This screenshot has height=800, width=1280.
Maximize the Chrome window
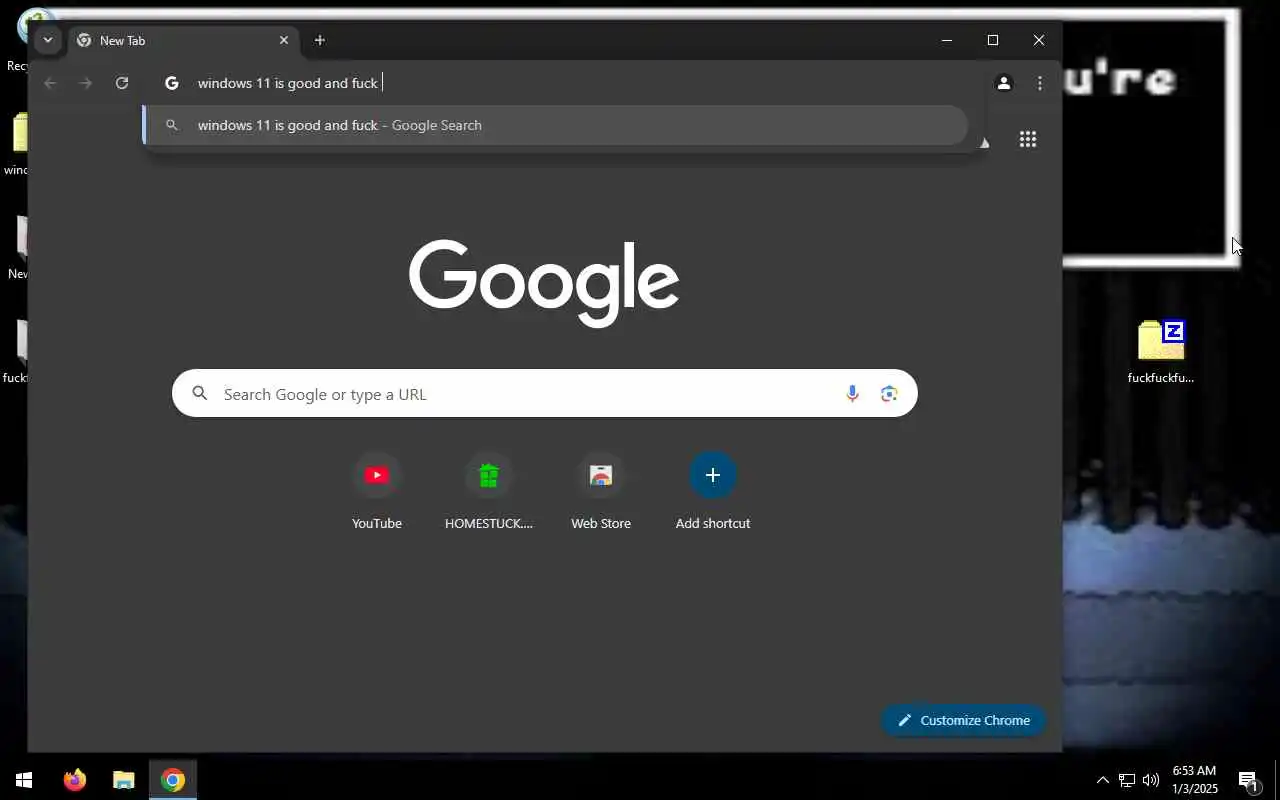[993, 40]
